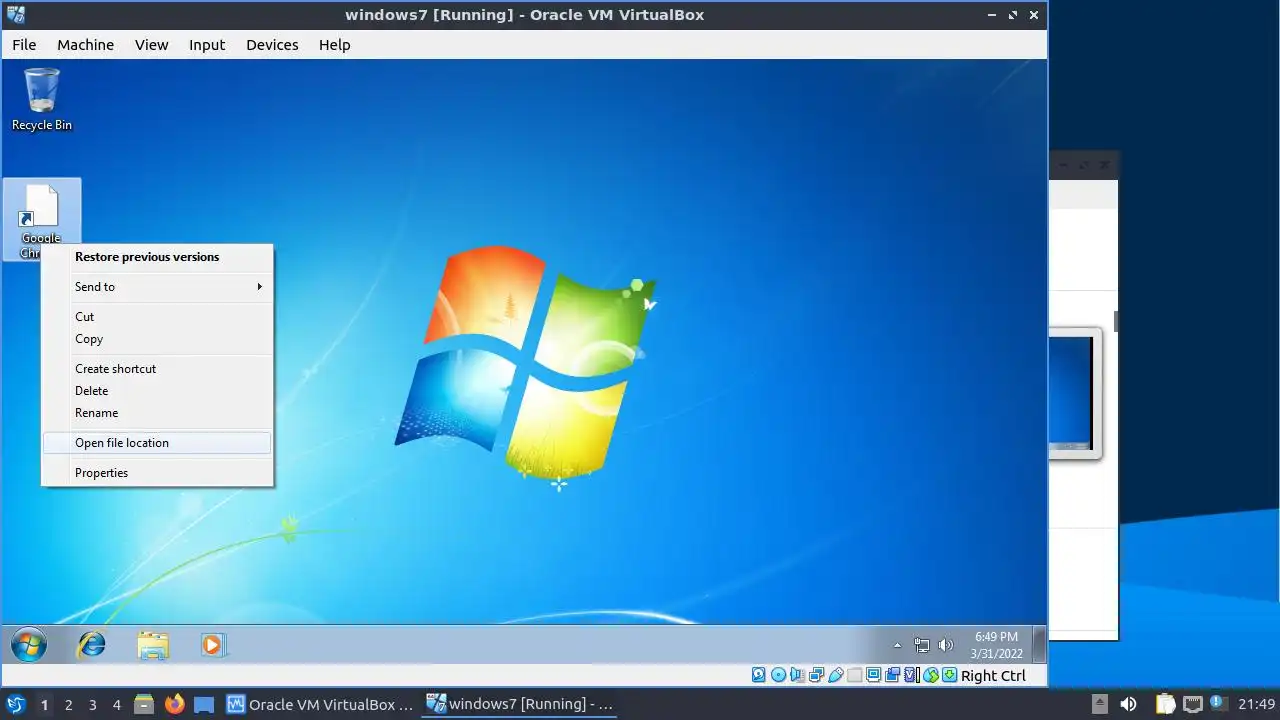Open Properties from the context menu

point(157,473)
